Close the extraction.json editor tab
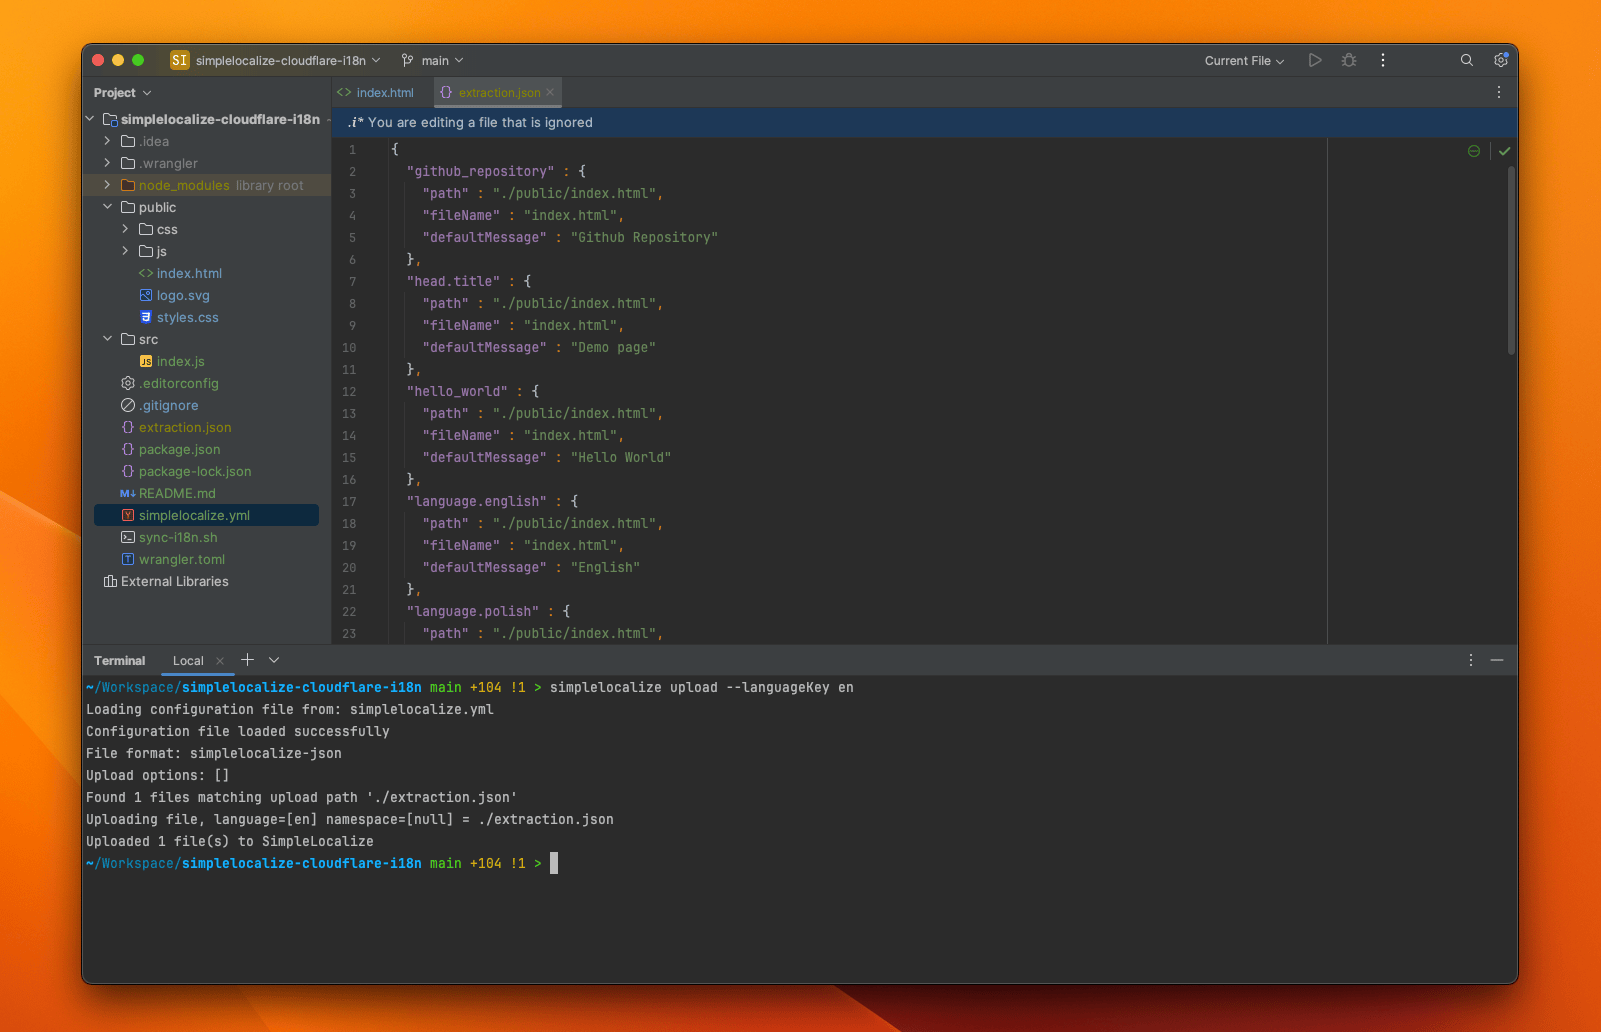This screenshot has width=1601, height=1032. [550, 92]
